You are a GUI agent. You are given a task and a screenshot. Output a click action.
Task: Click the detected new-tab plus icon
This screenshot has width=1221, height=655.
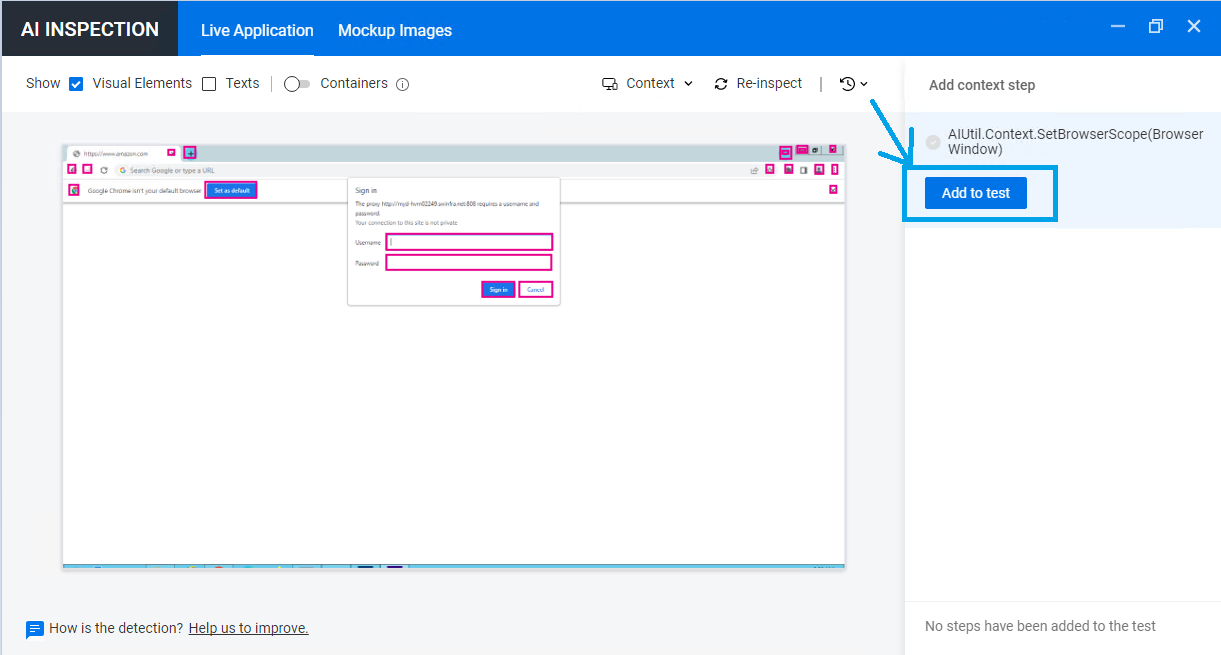point(190,153)
